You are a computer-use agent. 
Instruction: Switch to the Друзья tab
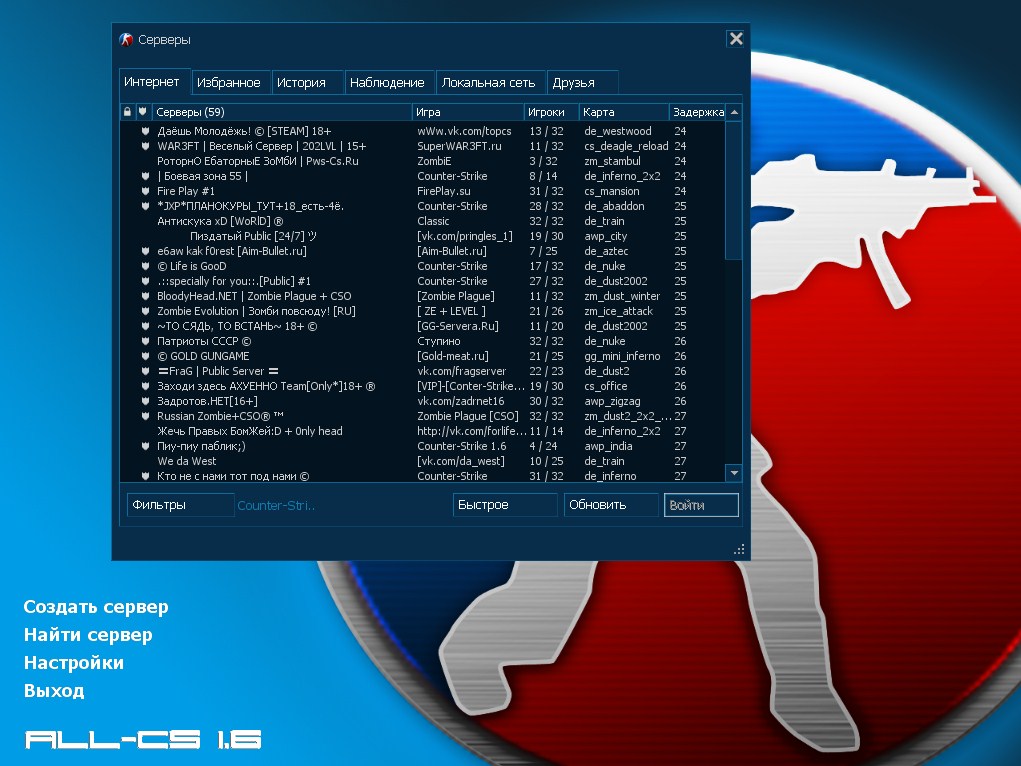[x=583, y=83]
